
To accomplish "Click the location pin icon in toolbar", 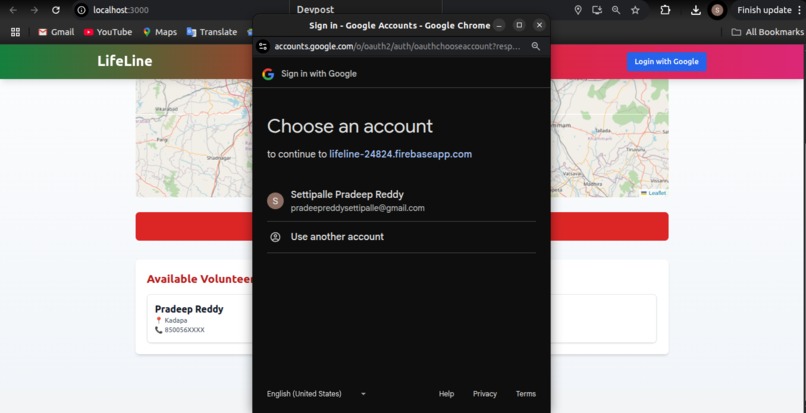I will [578, 10].
